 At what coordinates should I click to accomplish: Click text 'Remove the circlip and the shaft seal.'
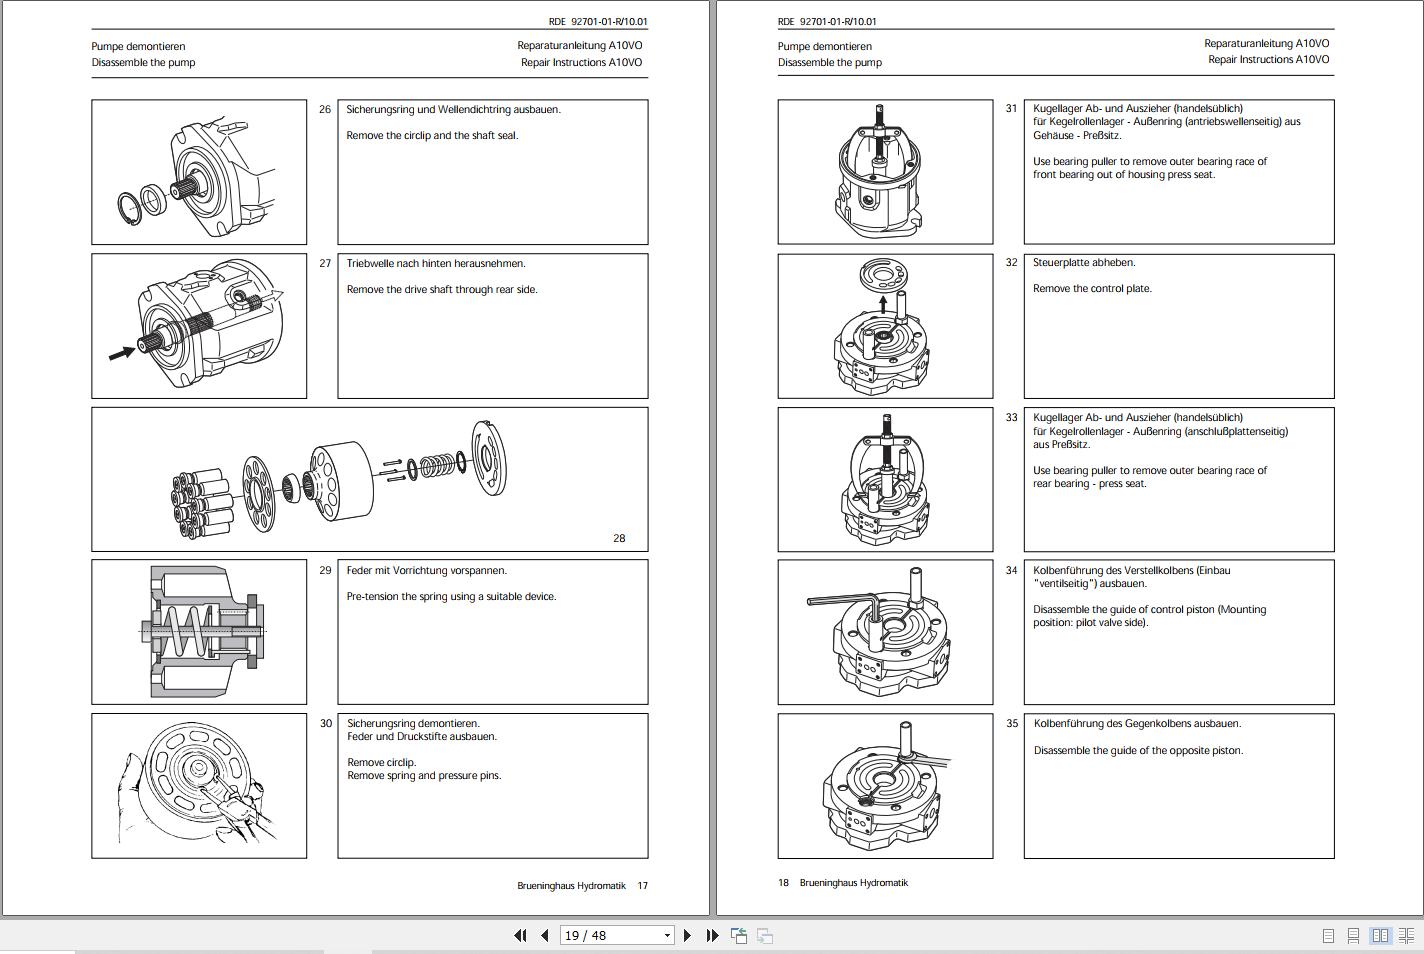[x=432, y=136]
